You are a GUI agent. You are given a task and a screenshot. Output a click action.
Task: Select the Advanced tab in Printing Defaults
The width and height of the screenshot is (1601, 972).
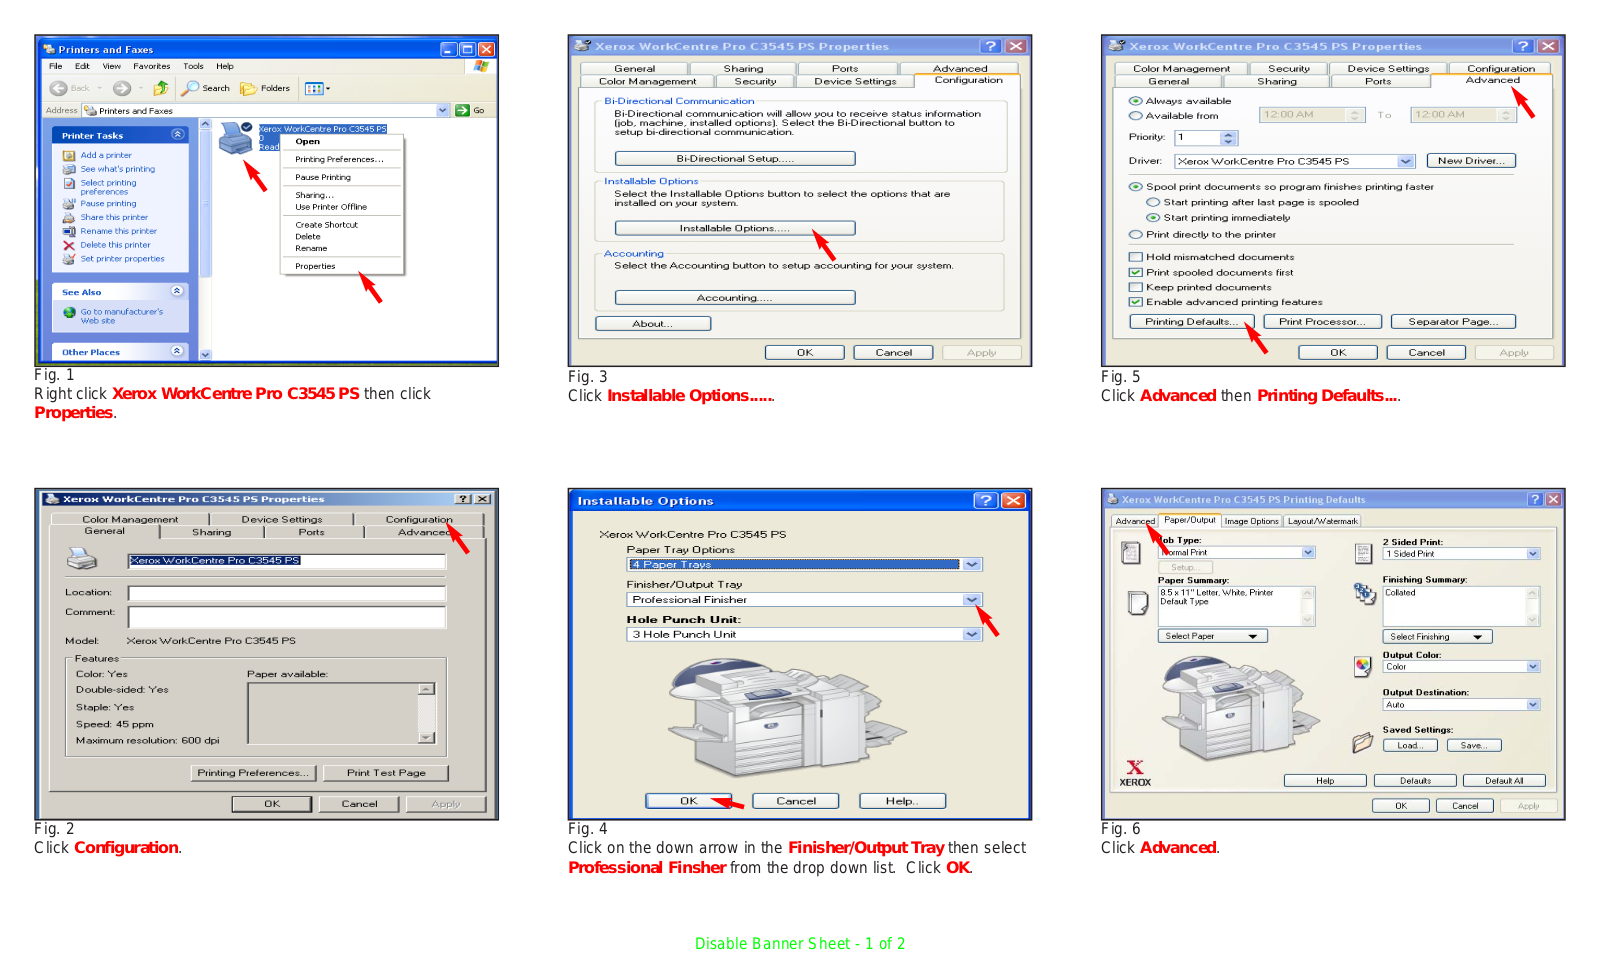click(x=1135, y=521)
